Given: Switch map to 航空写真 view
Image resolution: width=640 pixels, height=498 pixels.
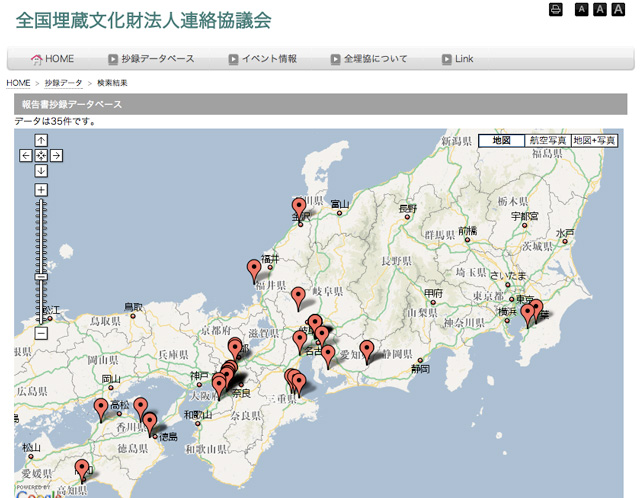Looking at the screenshot, I should point(548,140).
